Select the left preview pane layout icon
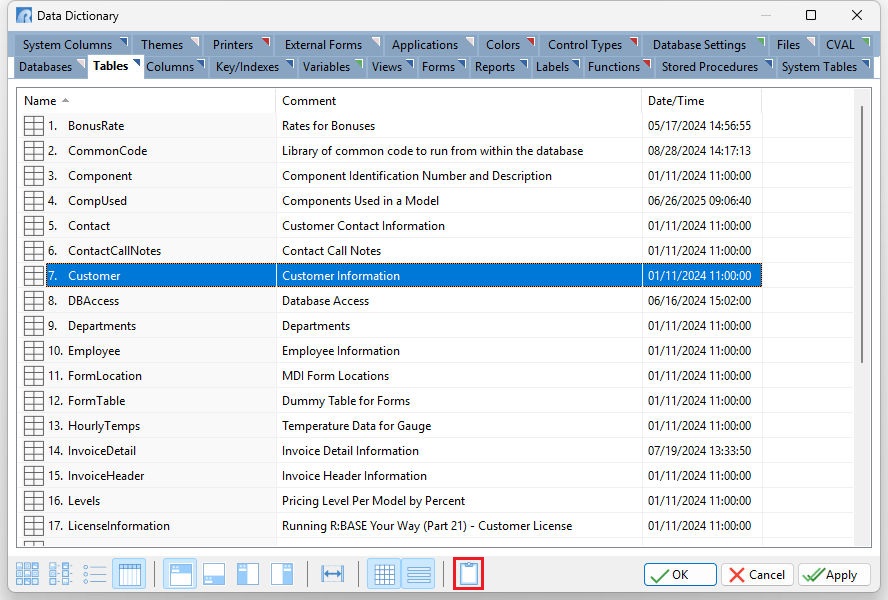This screenshot has height=600, width=888. click(x=248, y=574)
